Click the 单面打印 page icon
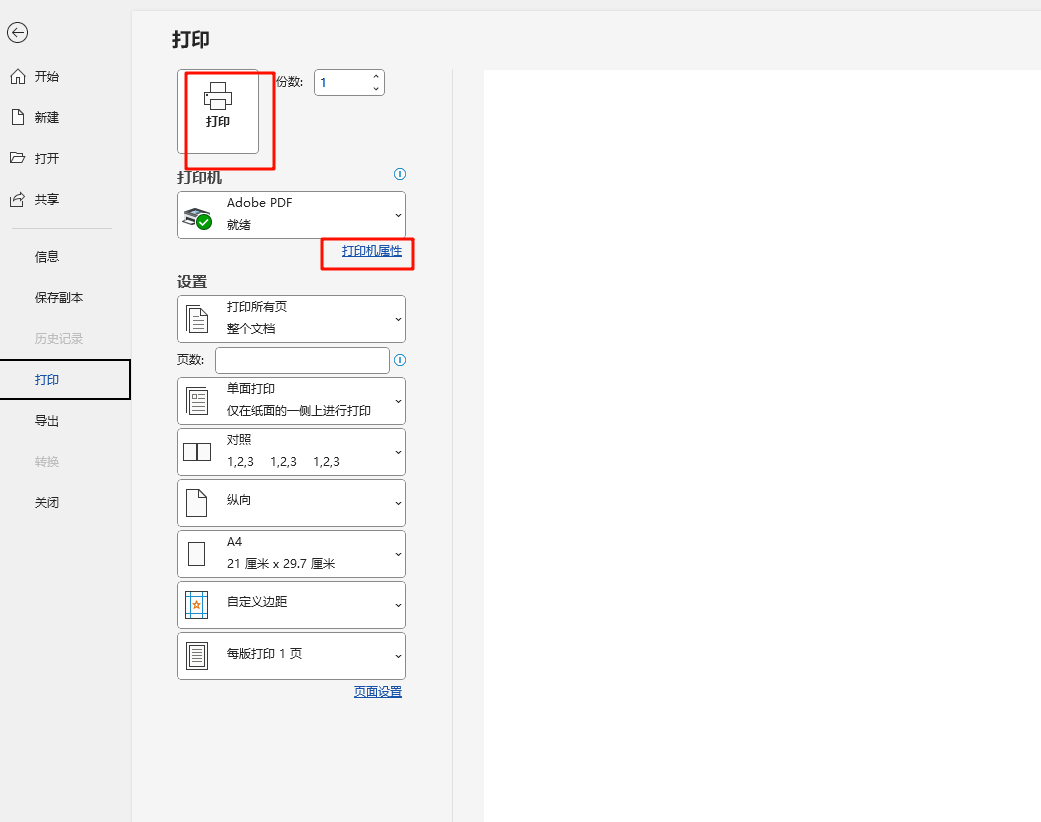 (x=197, y=402)
